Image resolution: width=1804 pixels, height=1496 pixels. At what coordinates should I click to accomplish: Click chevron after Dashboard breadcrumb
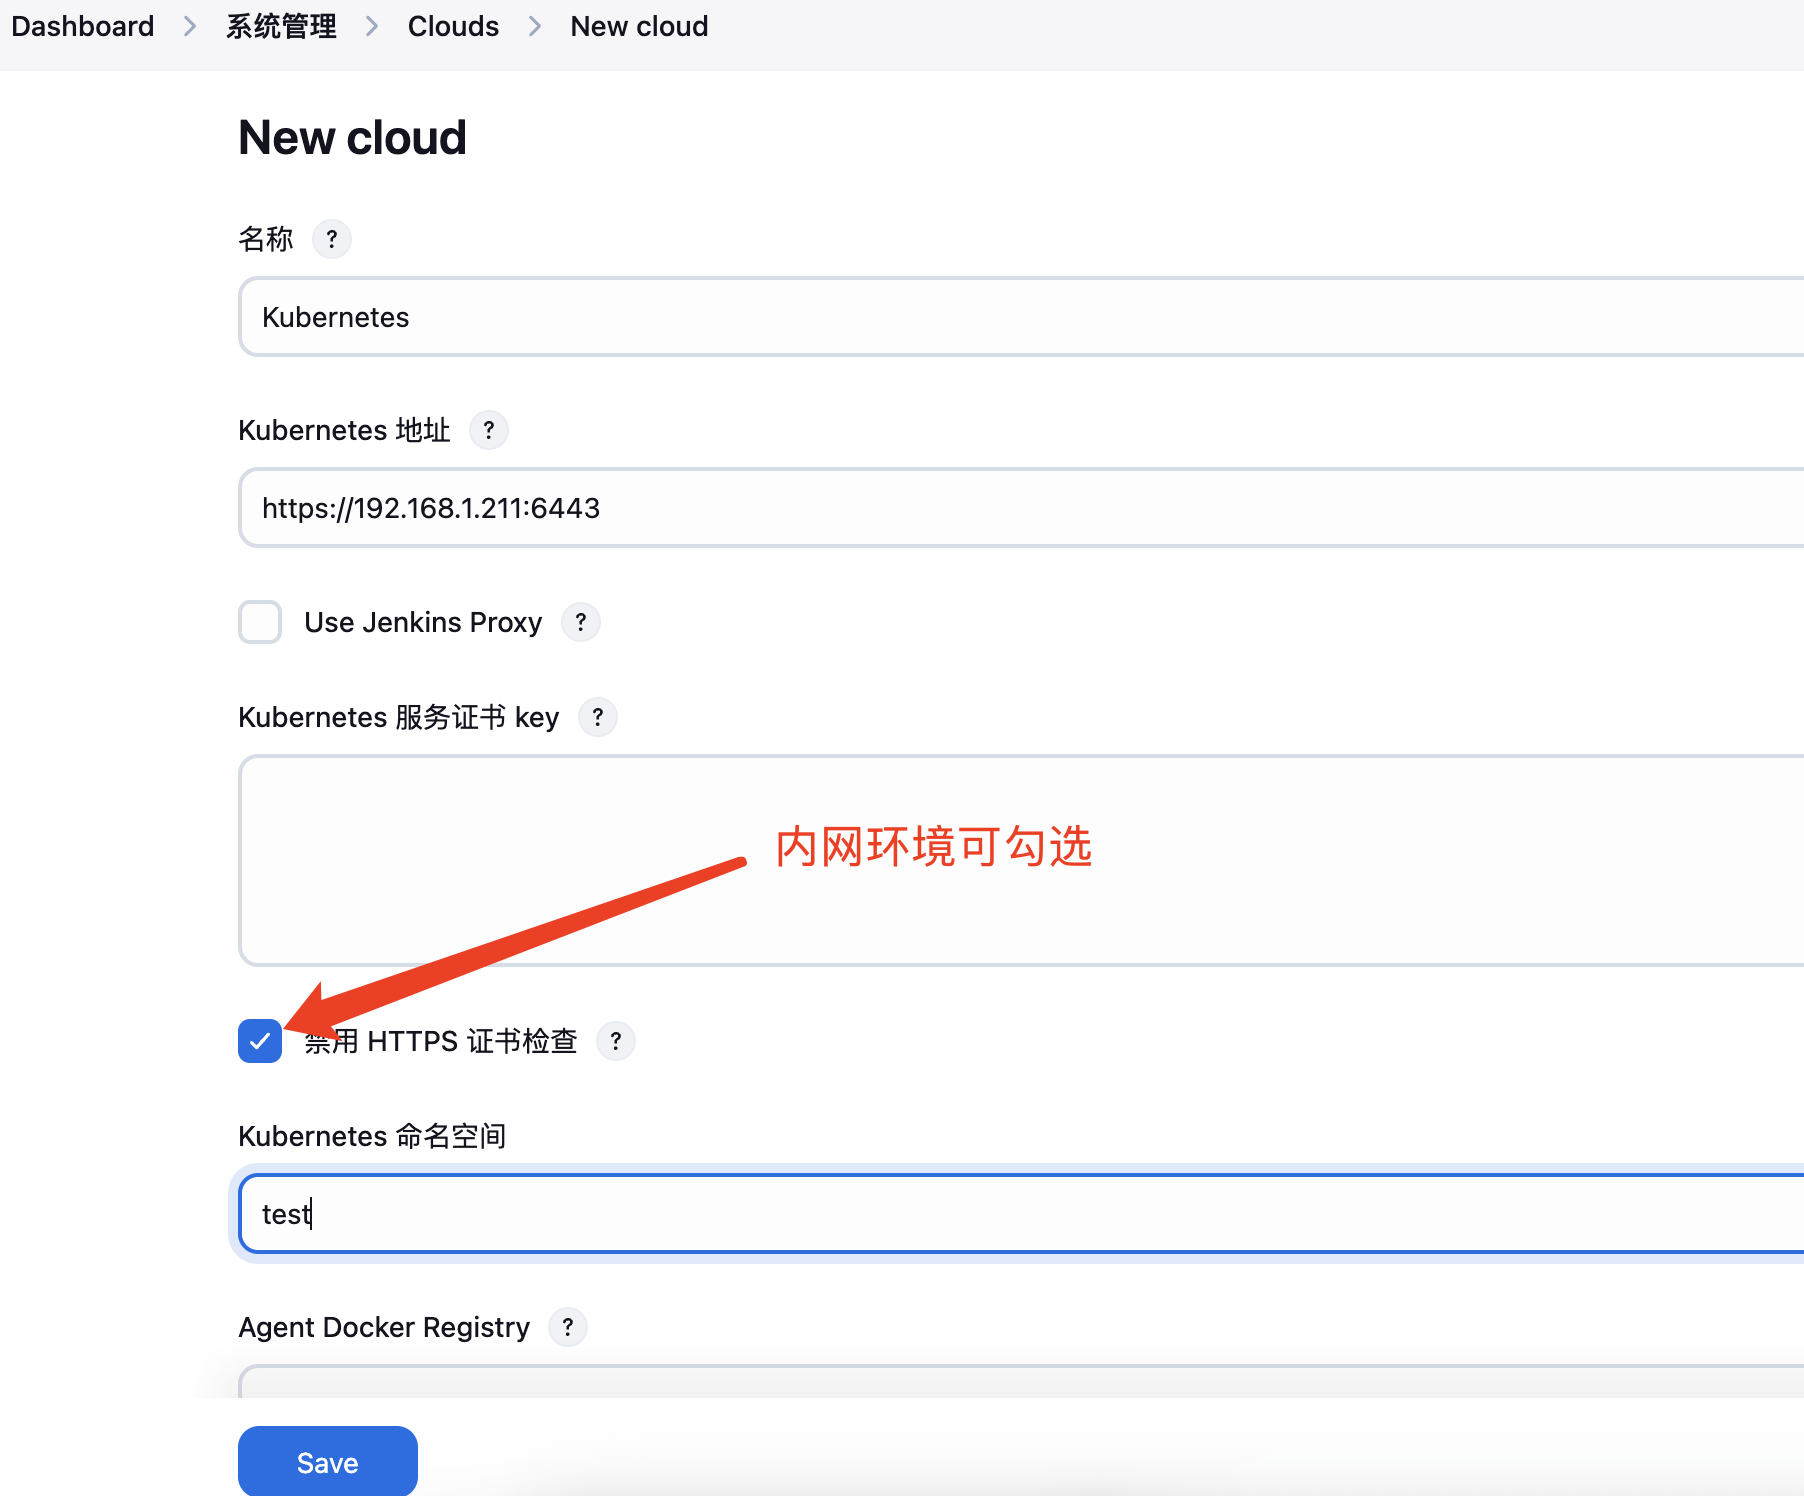click(x=190, y=26)
